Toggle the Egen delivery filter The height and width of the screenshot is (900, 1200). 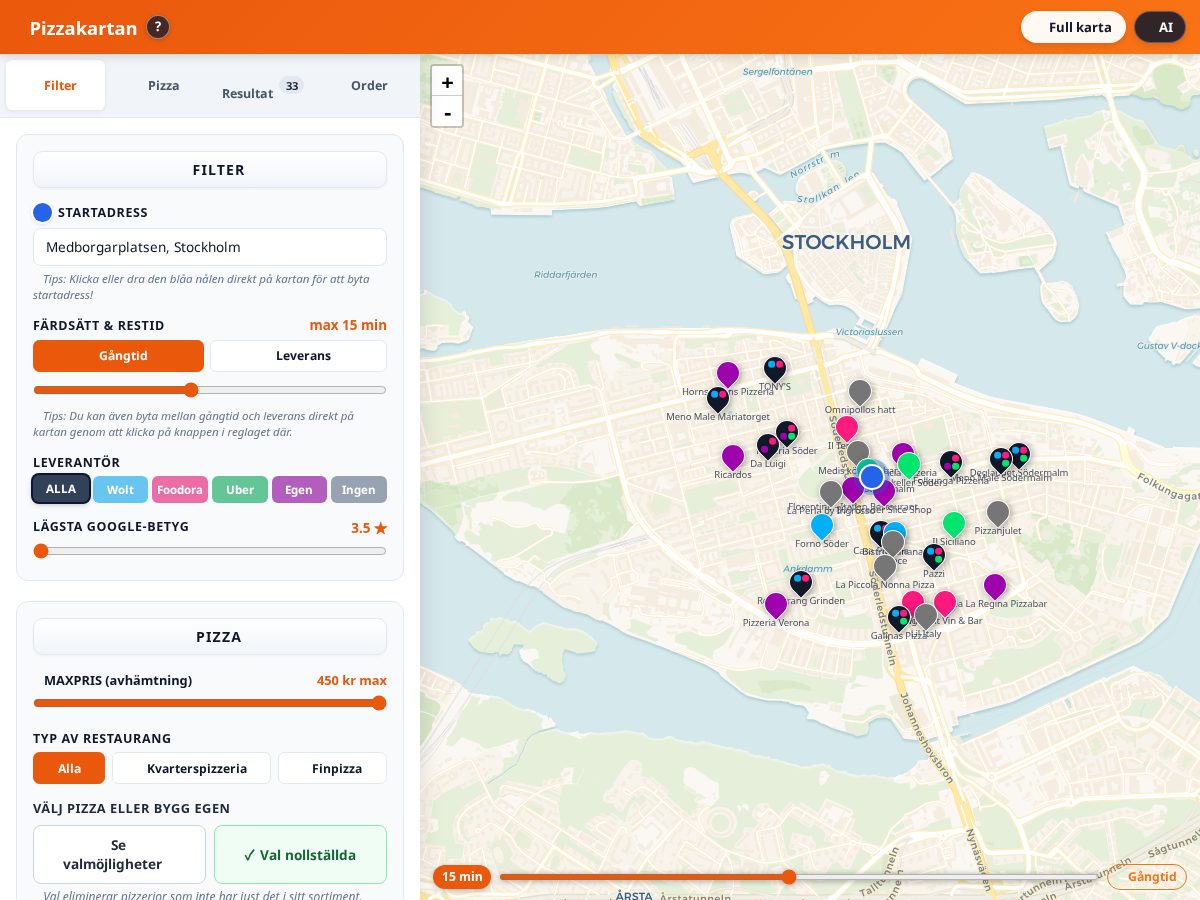click(299, 489)
